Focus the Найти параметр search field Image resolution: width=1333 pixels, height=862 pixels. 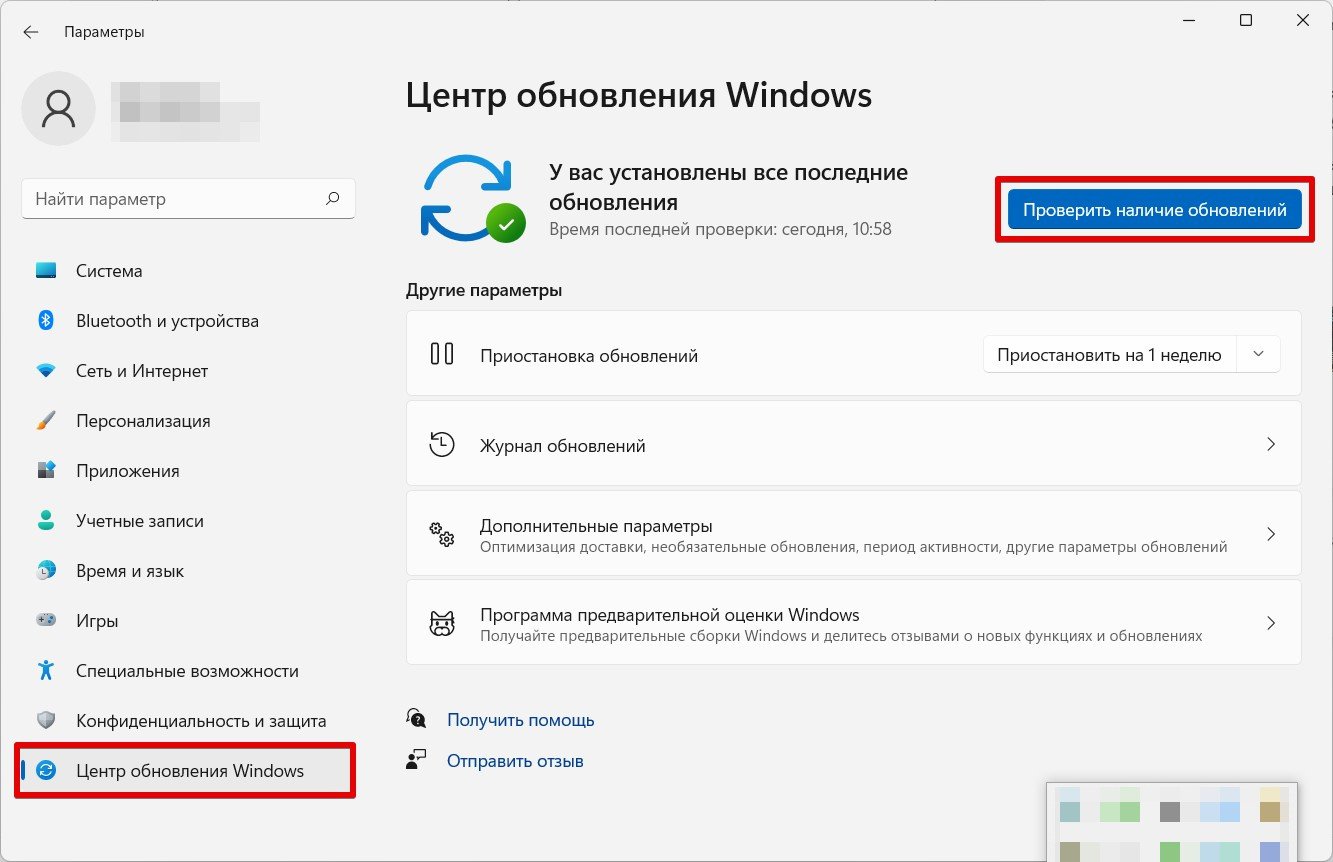point(188,199)
